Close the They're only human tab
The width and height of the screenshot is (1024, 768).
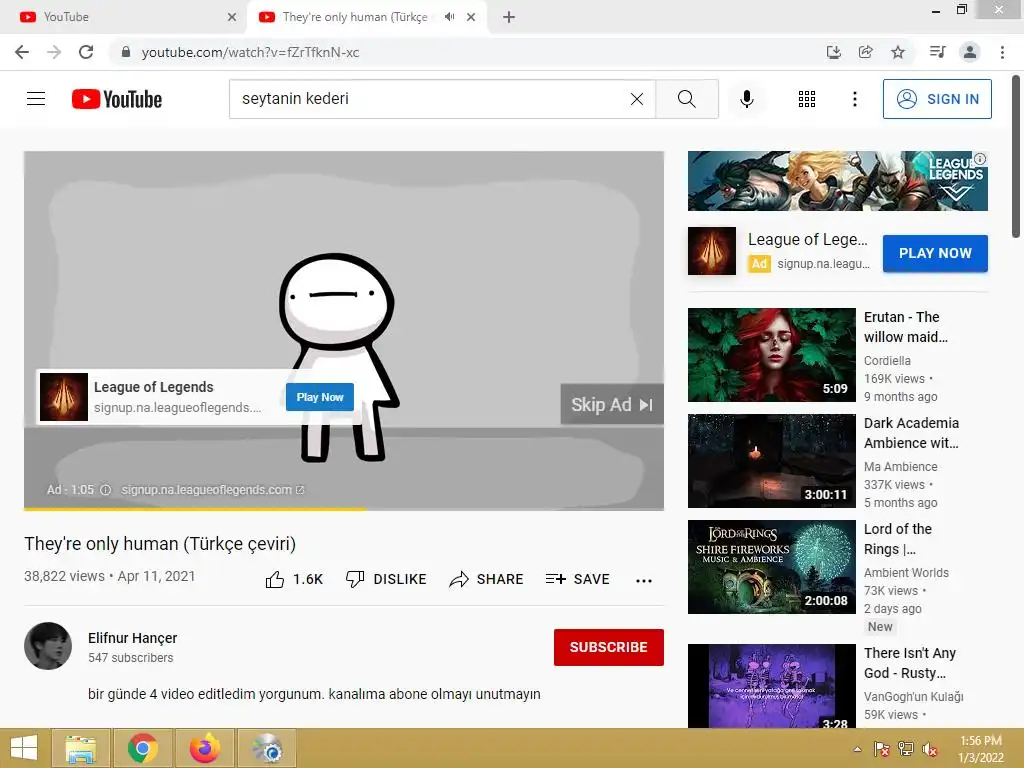[471, 17]
